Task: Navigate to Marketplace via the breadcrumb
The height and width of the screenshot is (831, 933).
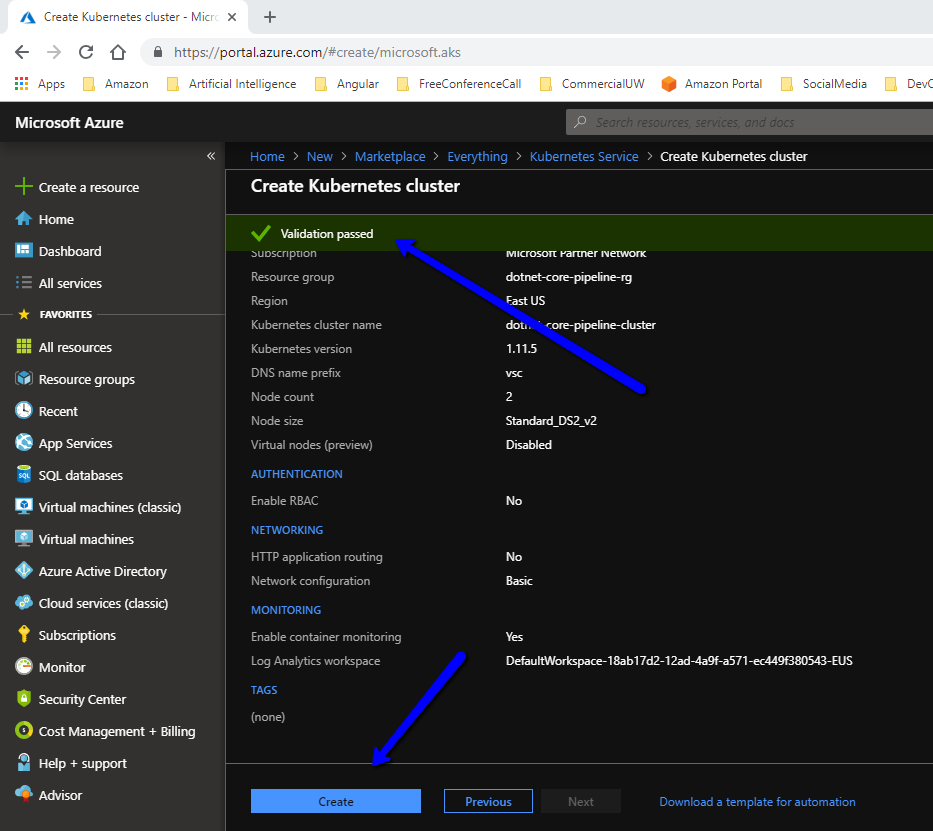Action: point(390,156)
